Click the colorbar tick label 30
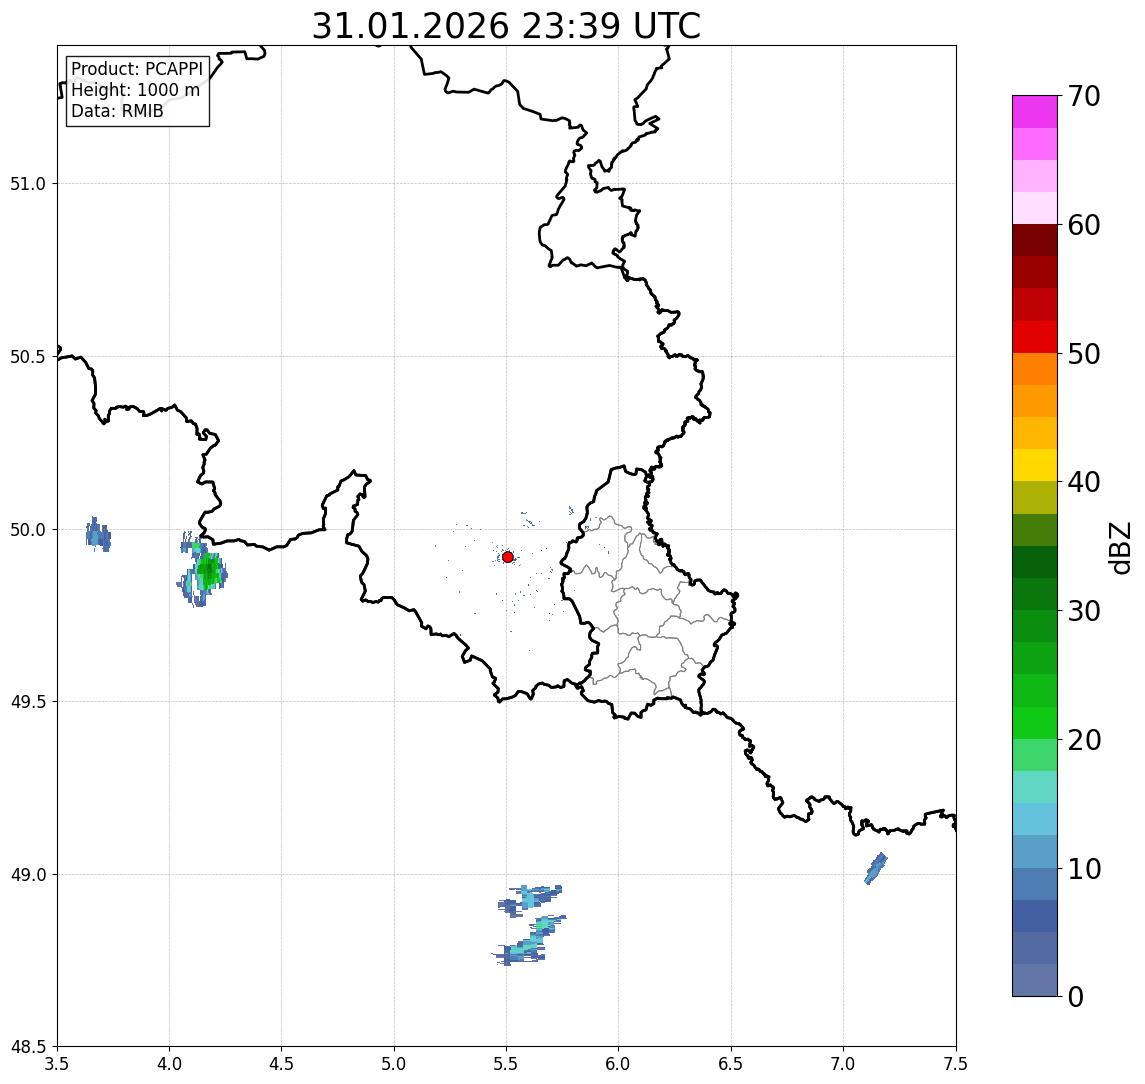The height and width of the screenshot is (1084, 1145). tap(1084, 611)
